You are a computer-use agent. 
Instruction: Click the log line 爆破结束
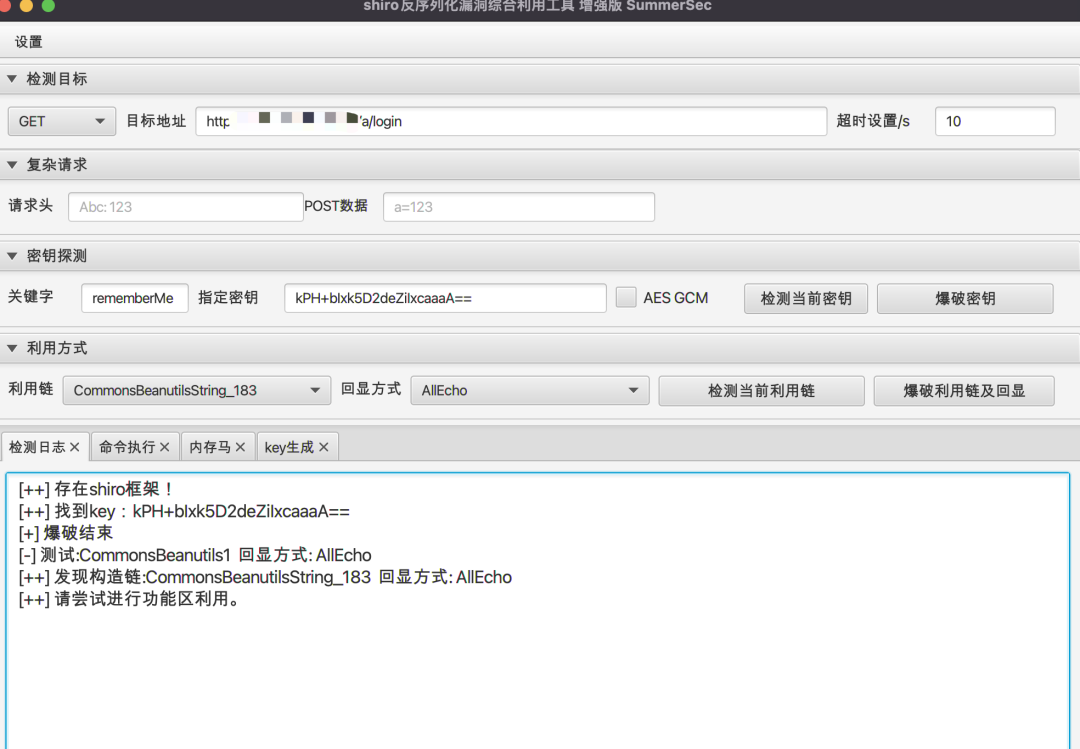pos(65,533)
